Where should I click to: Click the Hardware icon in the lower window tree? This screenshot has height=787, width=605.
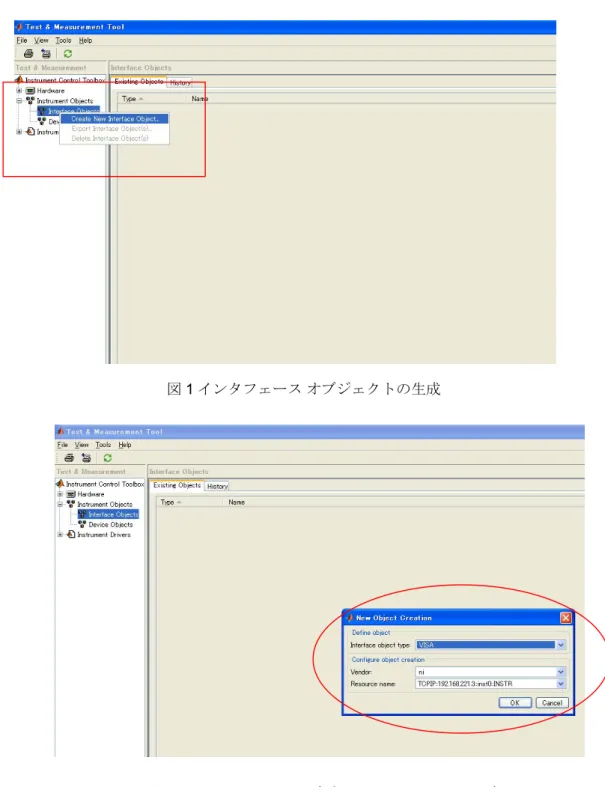pyautogui.click(x=71, y=494)
